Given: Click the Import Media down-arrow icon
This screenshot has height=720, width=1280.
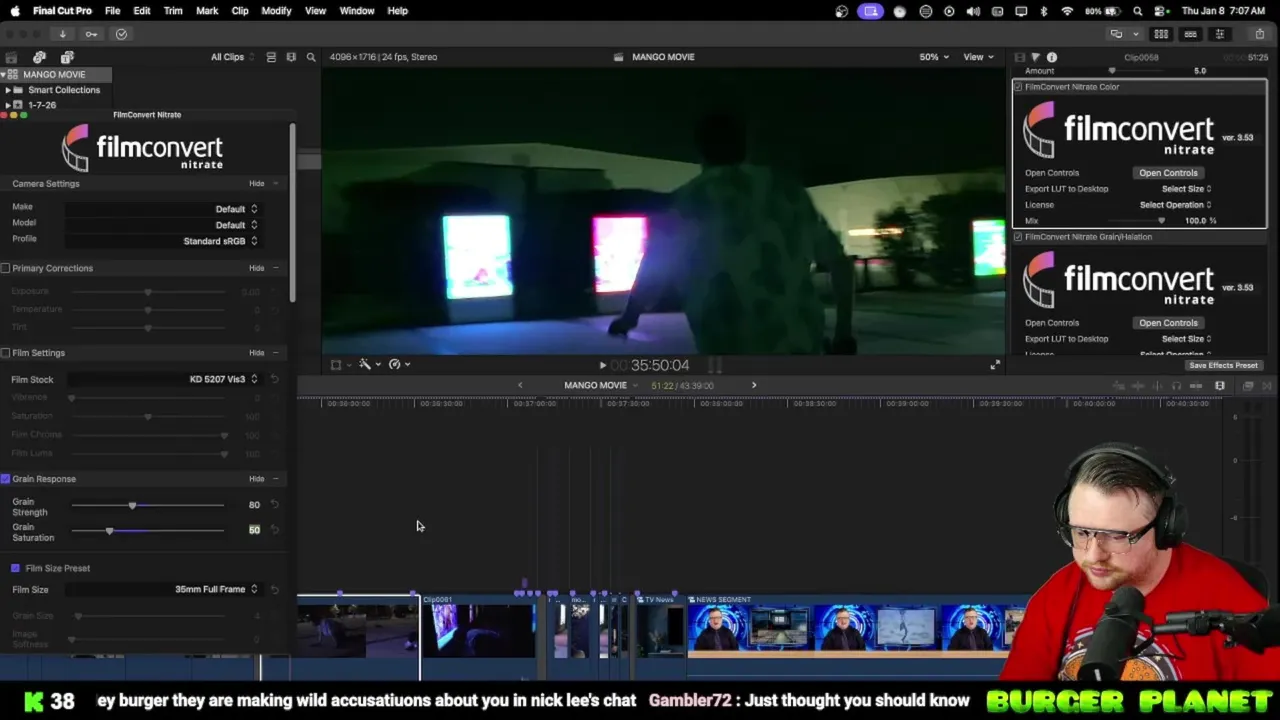Looking at the screenshot, I should tap(62, 34).
